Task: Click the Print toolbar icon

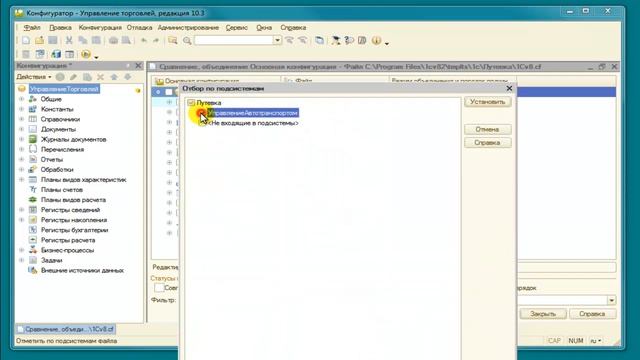Action: click(x=113, y=40)
